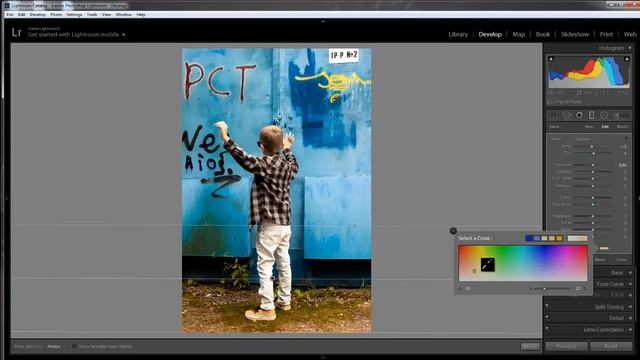Open the Photo menu
Viewport: 640px width, 360px height.
tap(56, 15)
